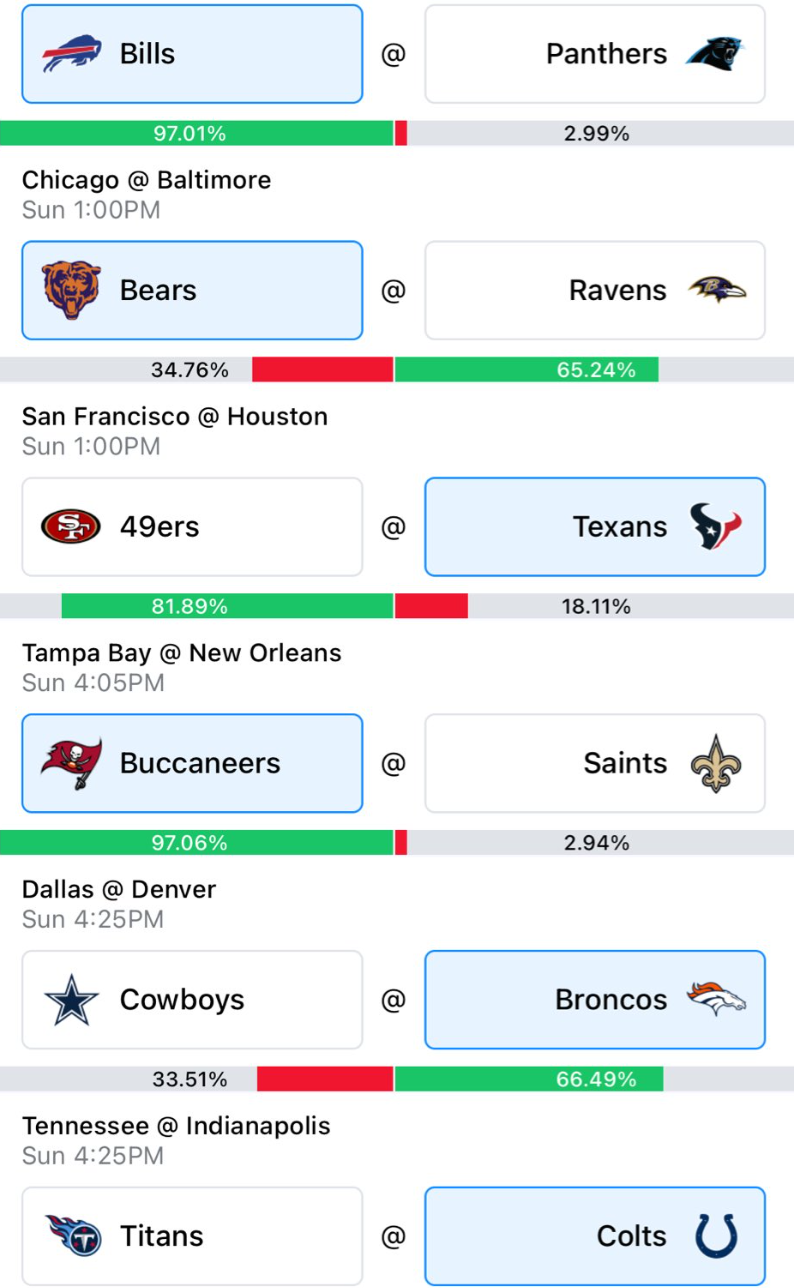Screen dimensions: 794x1288
Task: Click the Baltimore Ravens logo
Action: [x=717, y=290]
